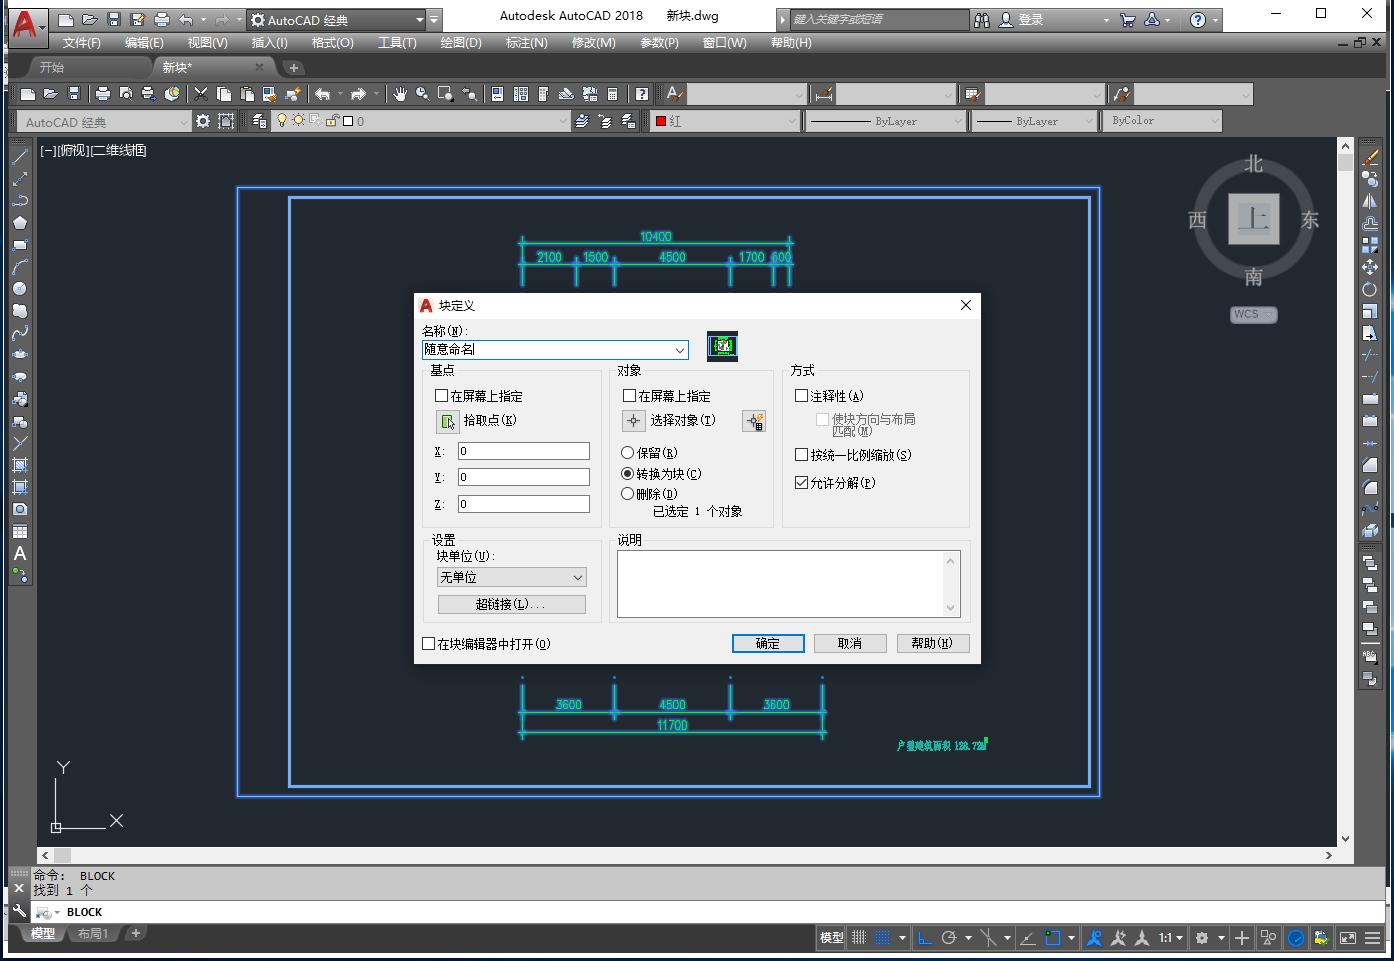Screen dimensions: 1394x961
Task: Expand the block name (名称) dropdown
Action: [680, 350]
